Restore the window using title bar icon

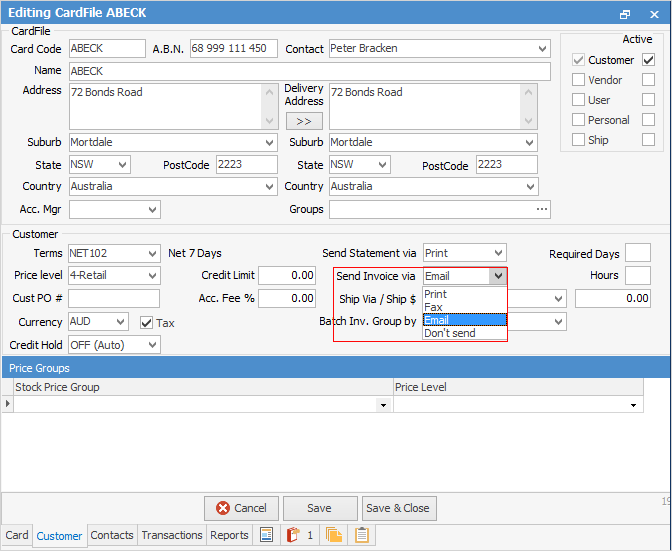[625, 14]
